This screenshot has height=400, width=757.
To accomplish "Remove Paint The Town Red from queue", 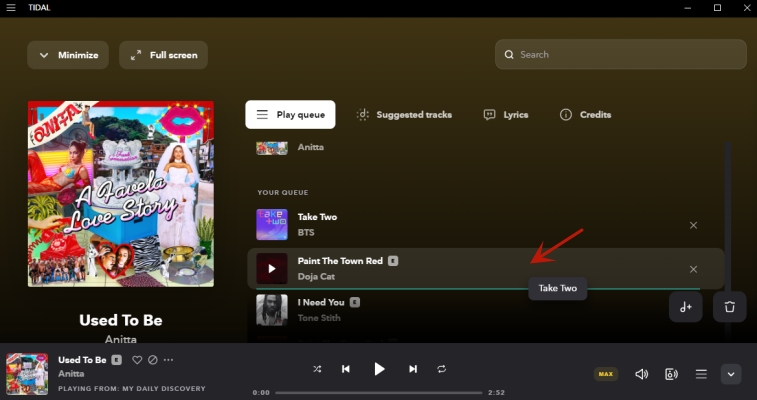I will [x=693, y=269].
